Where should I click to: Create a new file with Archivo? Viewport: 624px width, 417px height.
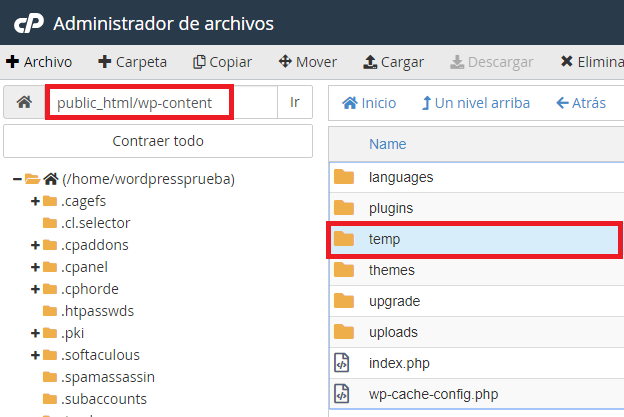pyautogui.click(x=39, y=62)
